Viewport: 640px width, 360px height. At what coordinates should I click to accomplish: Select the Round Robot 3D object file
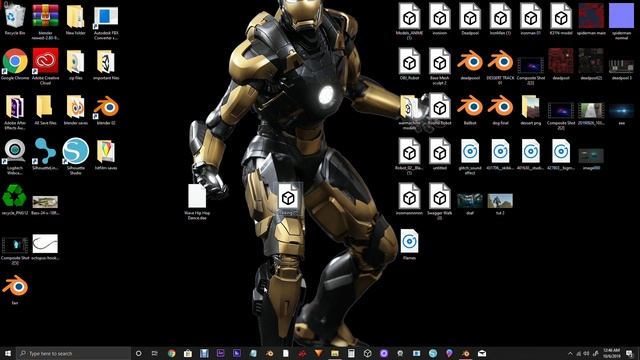click(440, 107)
